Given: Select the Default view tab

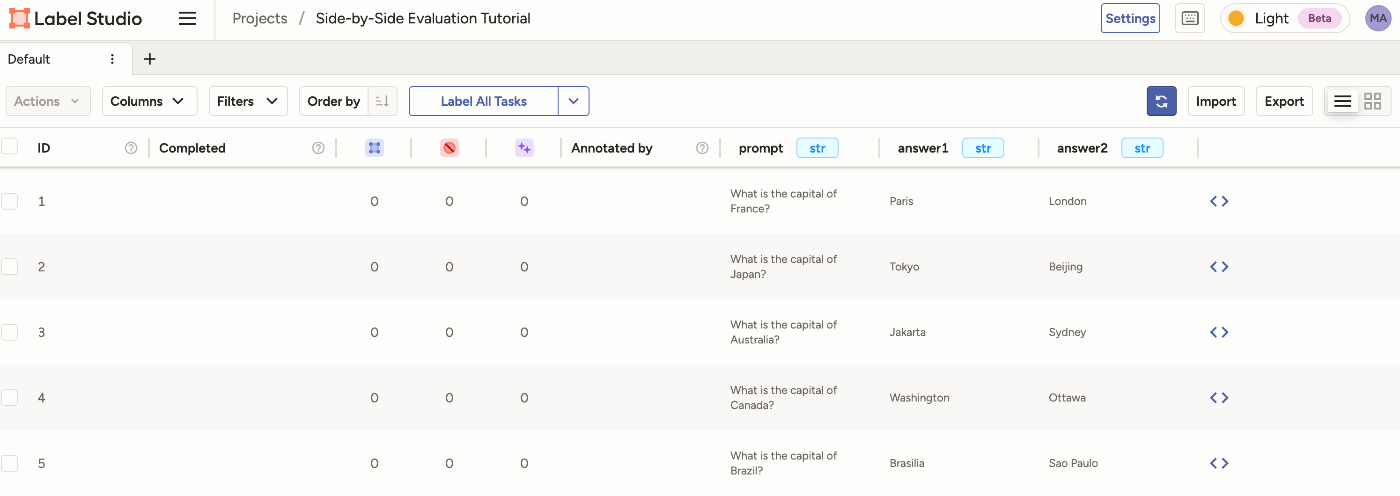Looking at the screenshot, I should [x=30, y=59].
